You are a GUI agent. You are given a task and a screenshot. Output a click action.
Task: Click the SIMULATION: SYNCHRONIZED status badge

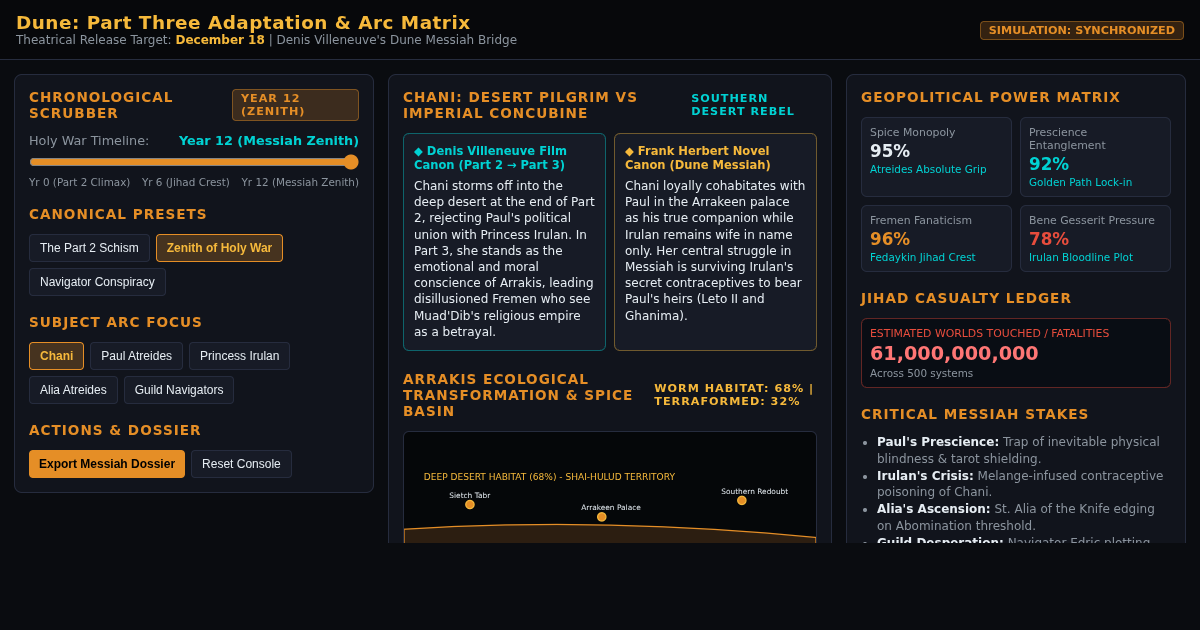(1082, 30)
